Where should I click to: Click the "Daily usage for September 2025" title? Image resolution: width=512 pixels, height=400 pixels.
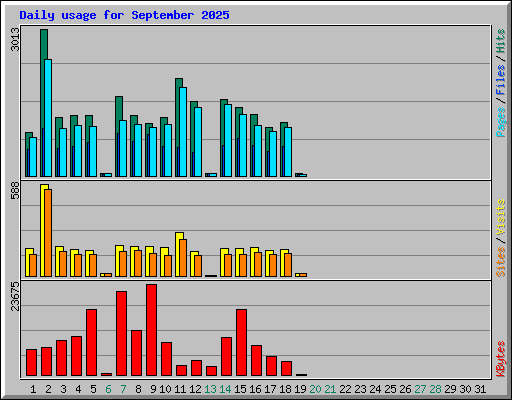(124, 15)
